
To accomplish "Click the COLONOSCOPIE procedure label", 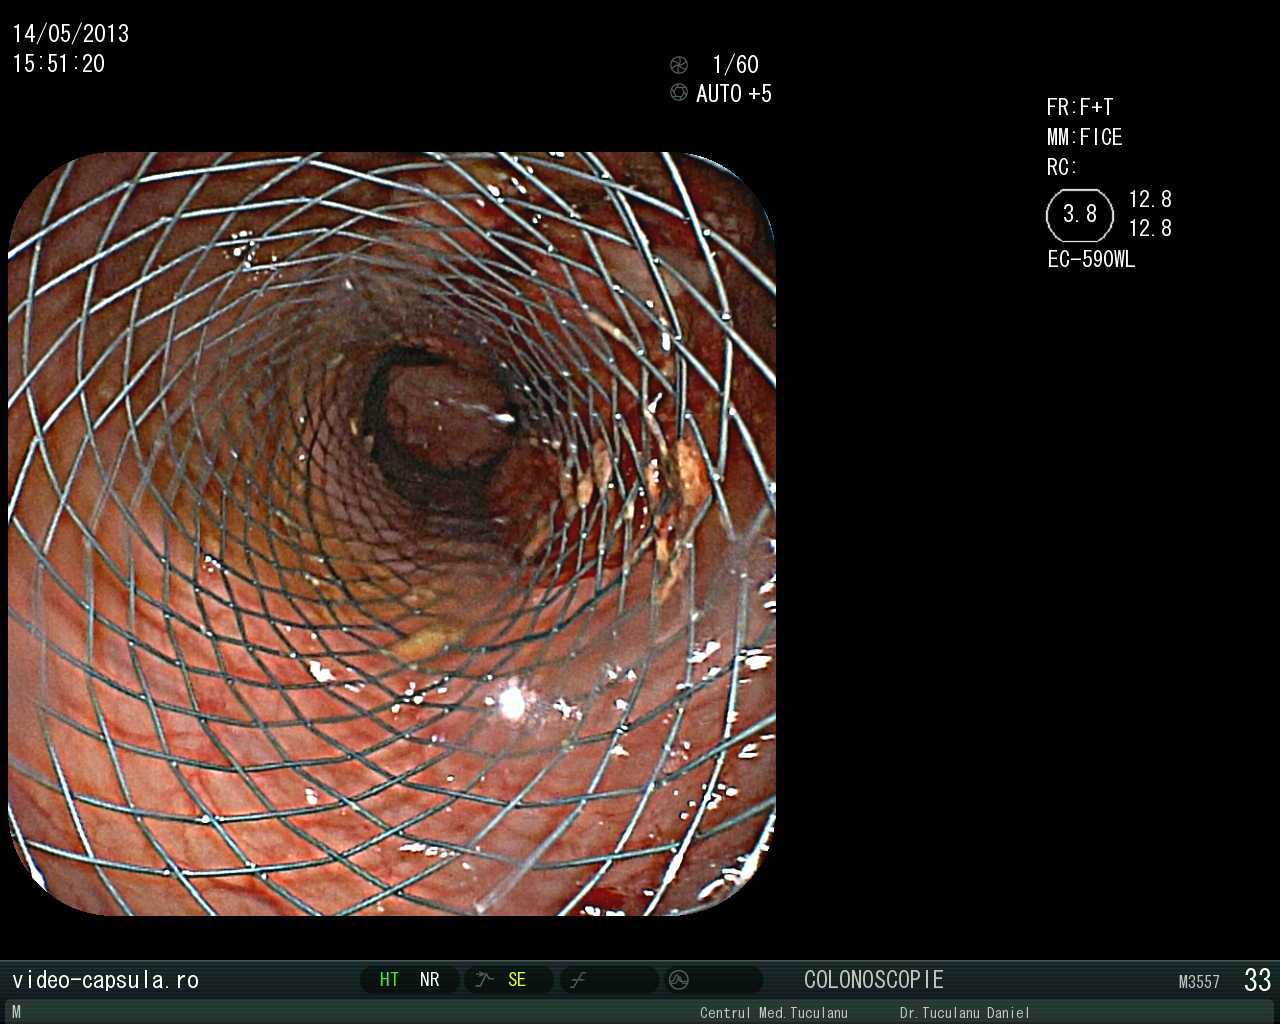I will coord(873,980).
